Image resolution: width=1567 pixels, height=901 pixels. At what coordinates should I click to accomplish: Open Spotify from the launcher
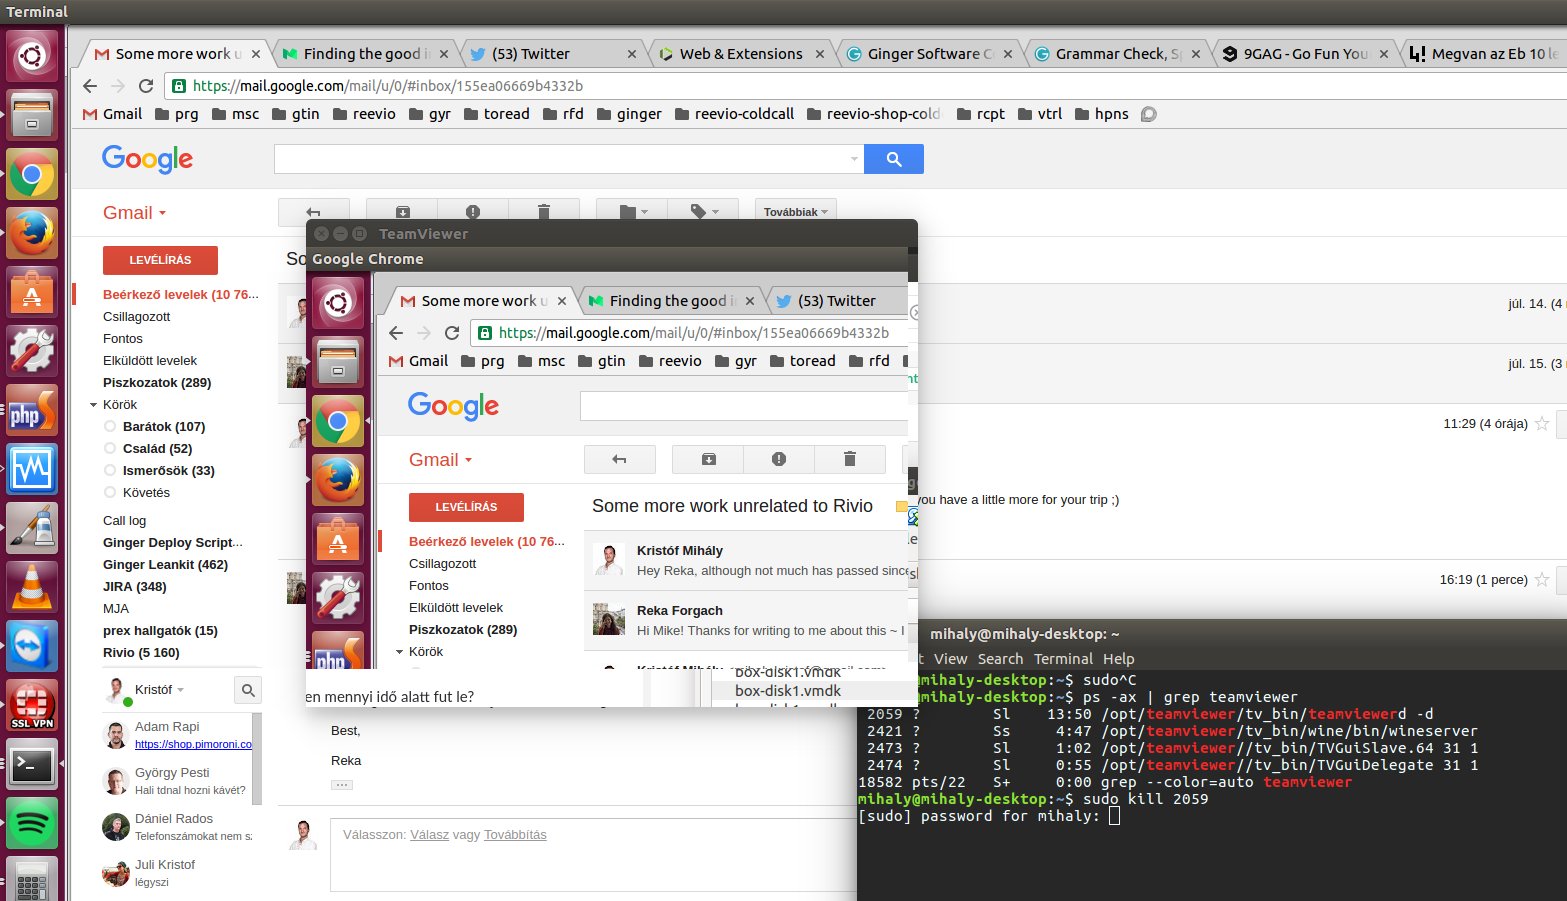click(32, 823)
